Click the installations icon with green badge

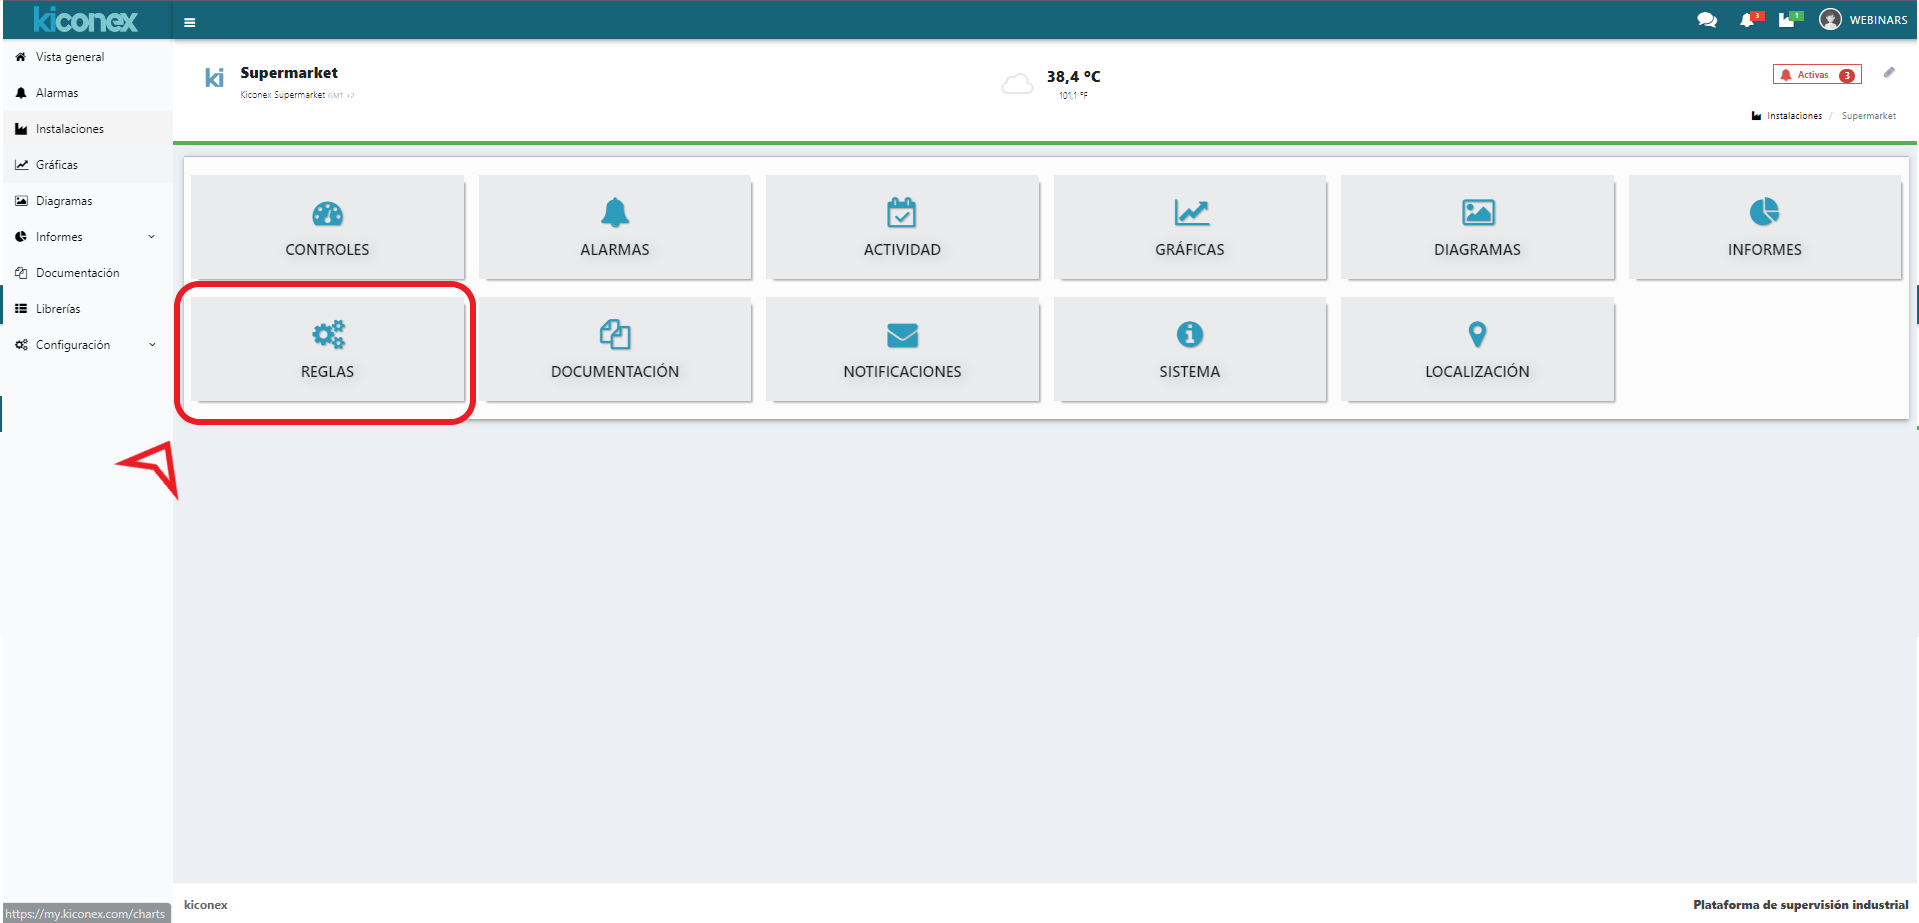point(1788,20)
